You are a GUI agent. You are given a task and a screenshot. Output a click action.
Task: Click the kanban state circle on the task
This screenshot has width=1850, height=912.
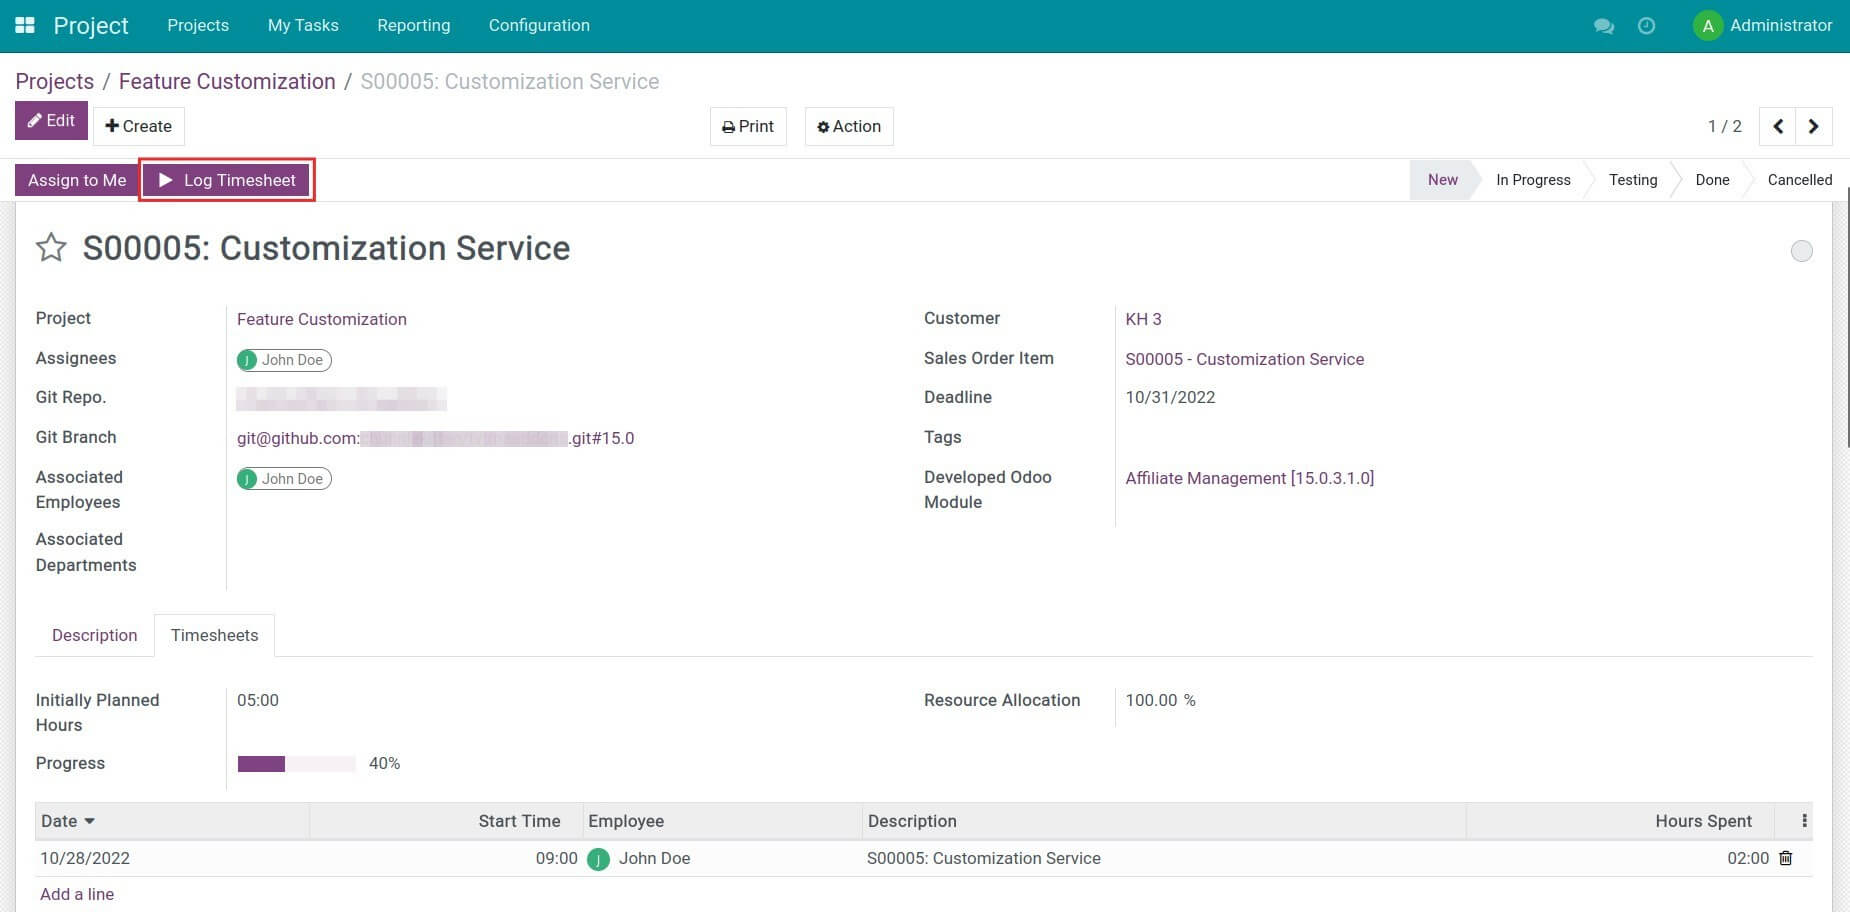pos(1802,251)
